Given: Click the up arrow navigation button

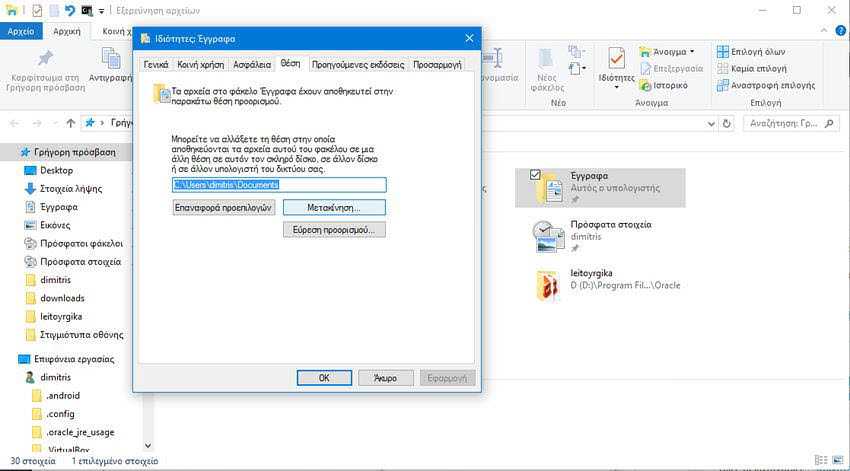Looking at the screenshot, I should pyautogui.click(x=70, y=123).
